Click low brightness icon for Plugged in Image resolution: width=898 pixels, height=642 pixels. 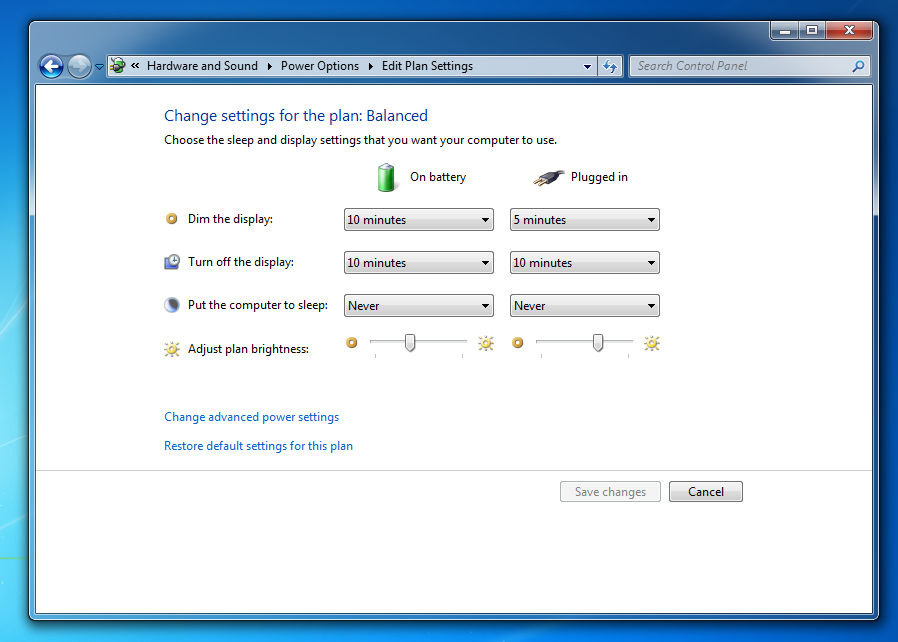point(518,342)
